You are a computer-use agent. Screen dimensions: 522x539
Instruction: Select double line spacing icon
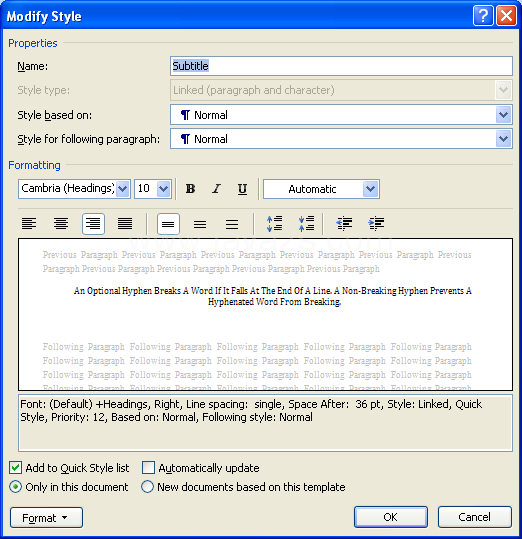pyautogui.click(x=232, y=224)
